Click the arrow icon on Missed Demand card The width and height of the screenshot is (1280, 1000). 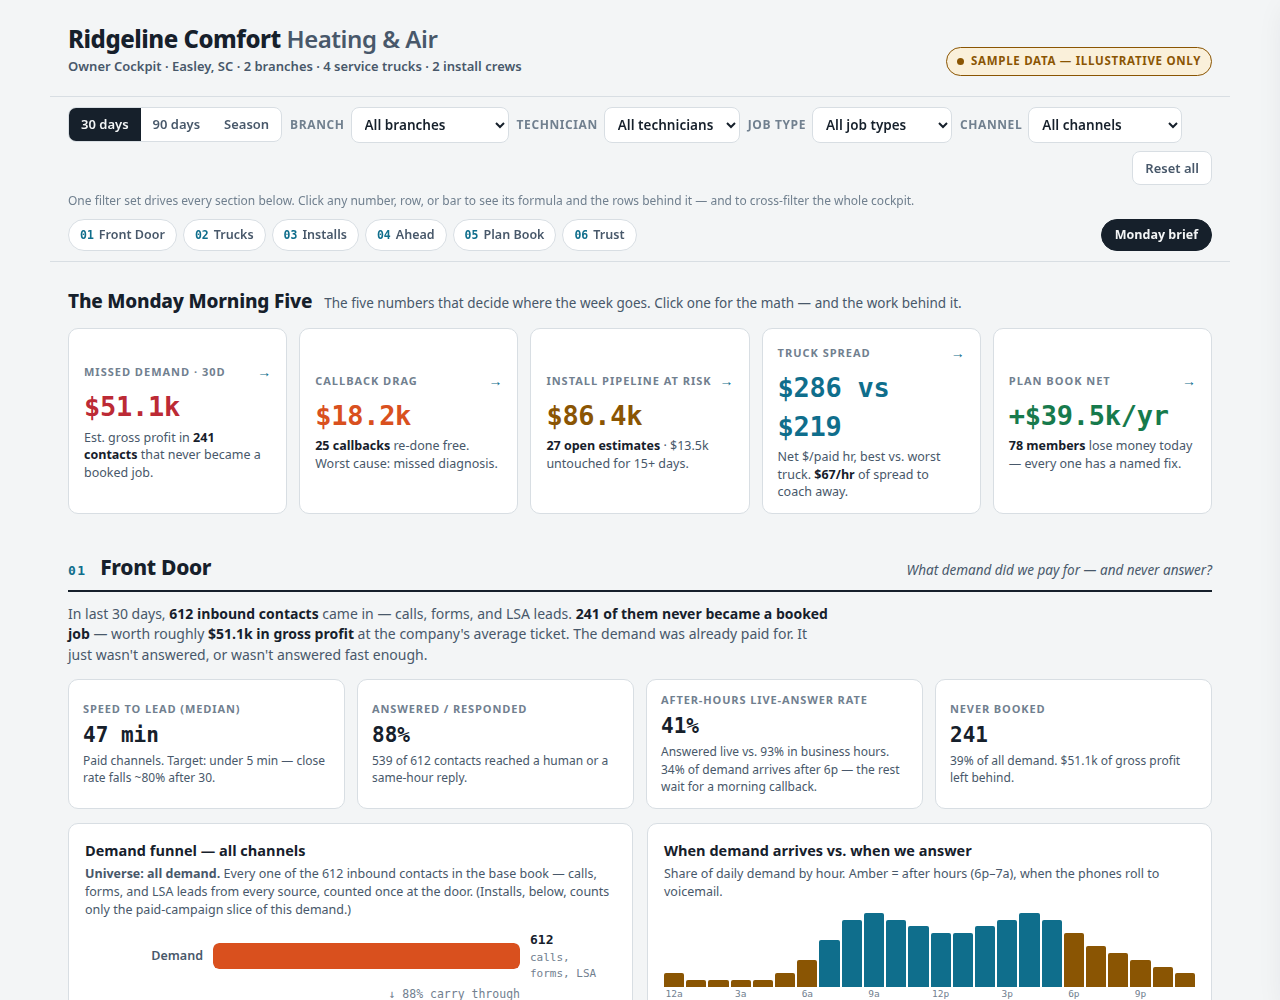click(x=265, y=374)
